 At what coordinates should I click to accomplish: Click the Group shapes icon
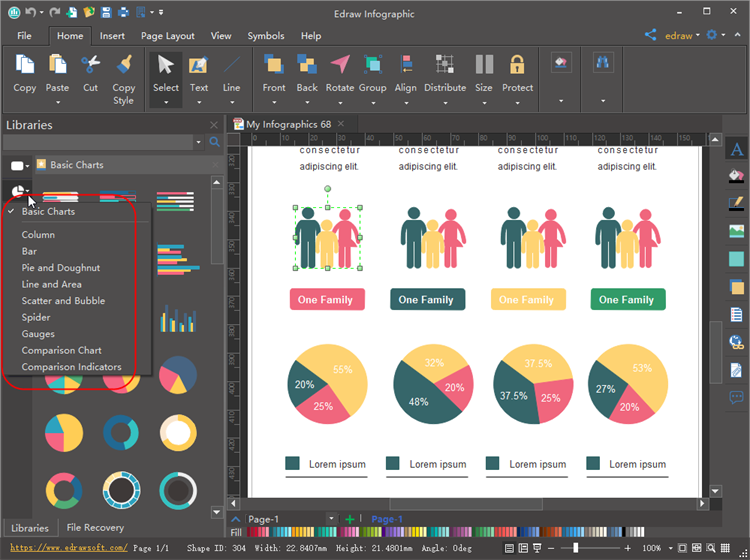pyautogui.click(x=373, y=66)
